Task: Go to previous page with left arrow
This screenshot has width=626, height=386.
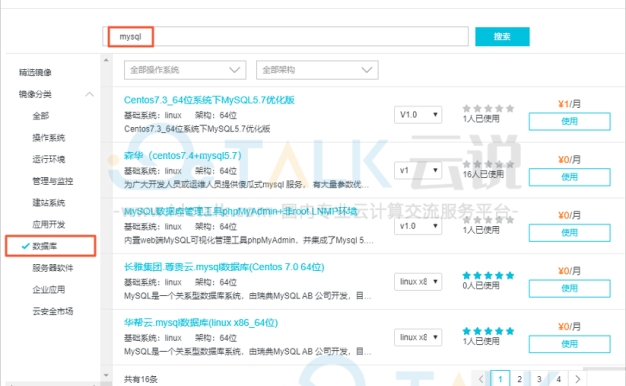Action: [x=481, y=379]
